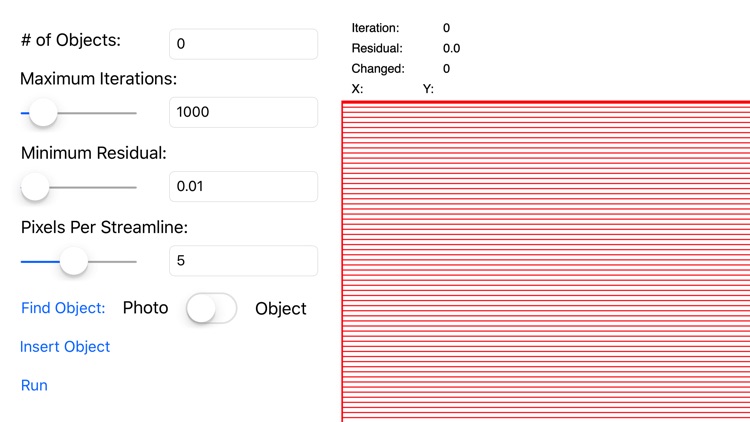Click the Y: coordinate label
750x422 pixels.
point(428,89)
